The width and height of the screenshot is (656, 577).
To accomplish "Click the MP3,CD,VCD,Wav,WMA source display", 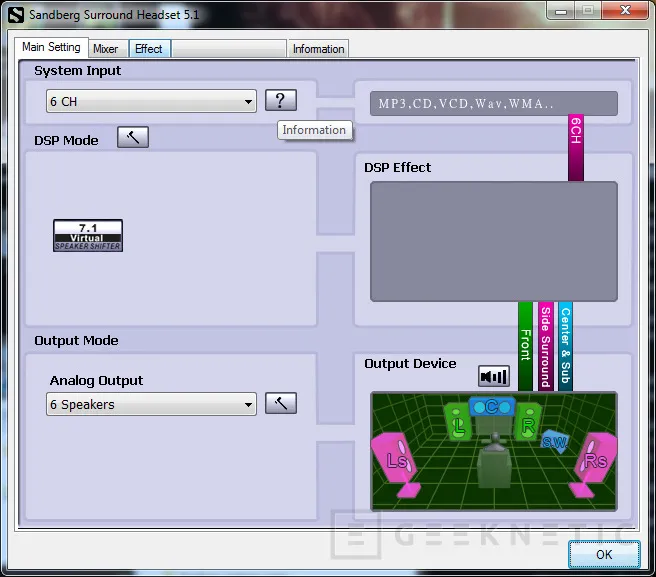I will click(x=494, y=103).
